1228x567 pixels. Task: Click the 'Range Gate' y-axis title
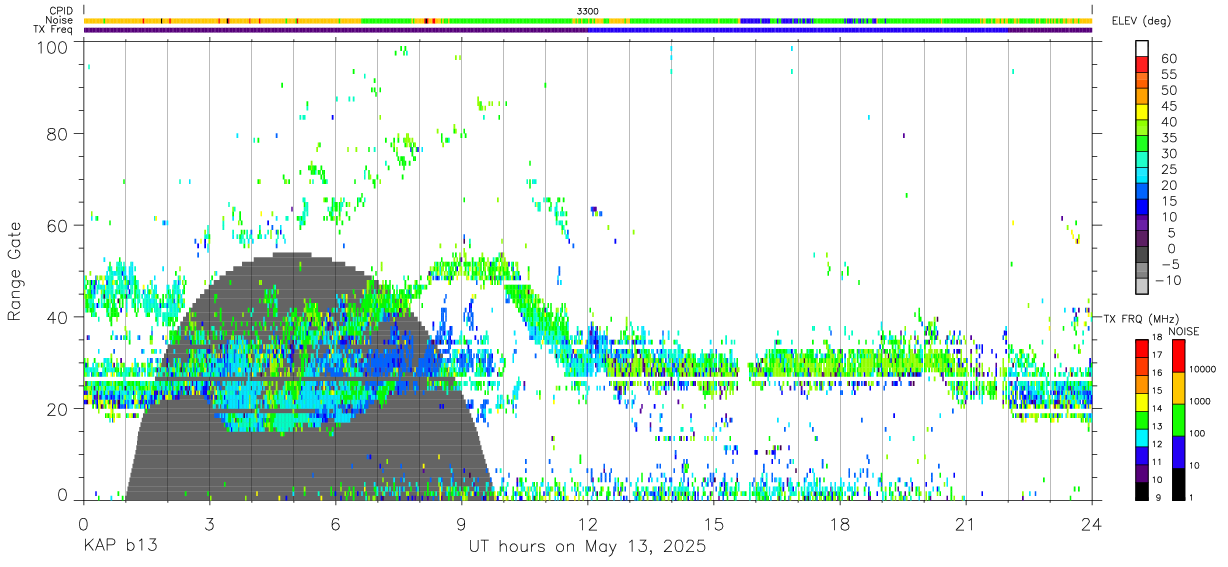pos(15,270)
